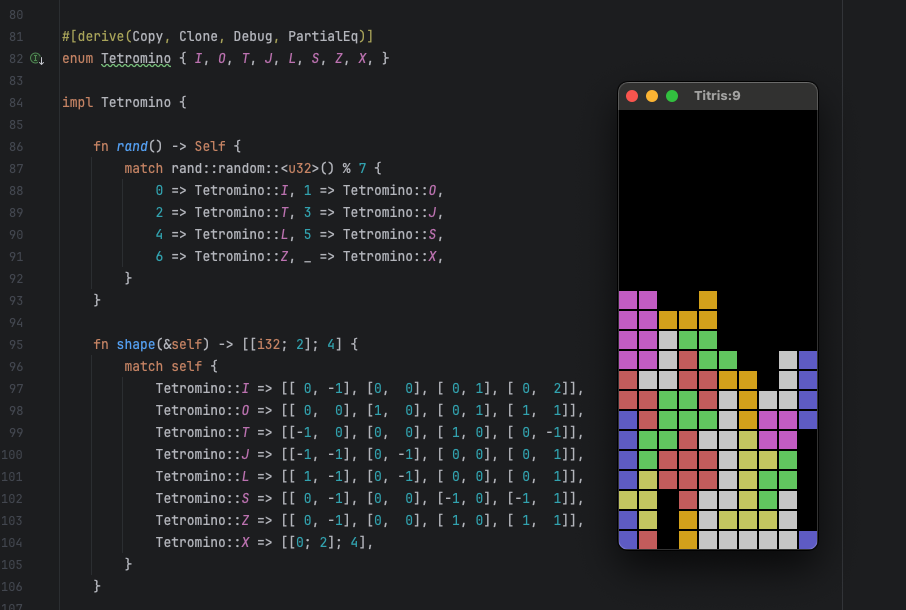Viewport: 906px width, 610px height.
Task: Click the topmost orange block in the stack
Action: pos(708,300)
